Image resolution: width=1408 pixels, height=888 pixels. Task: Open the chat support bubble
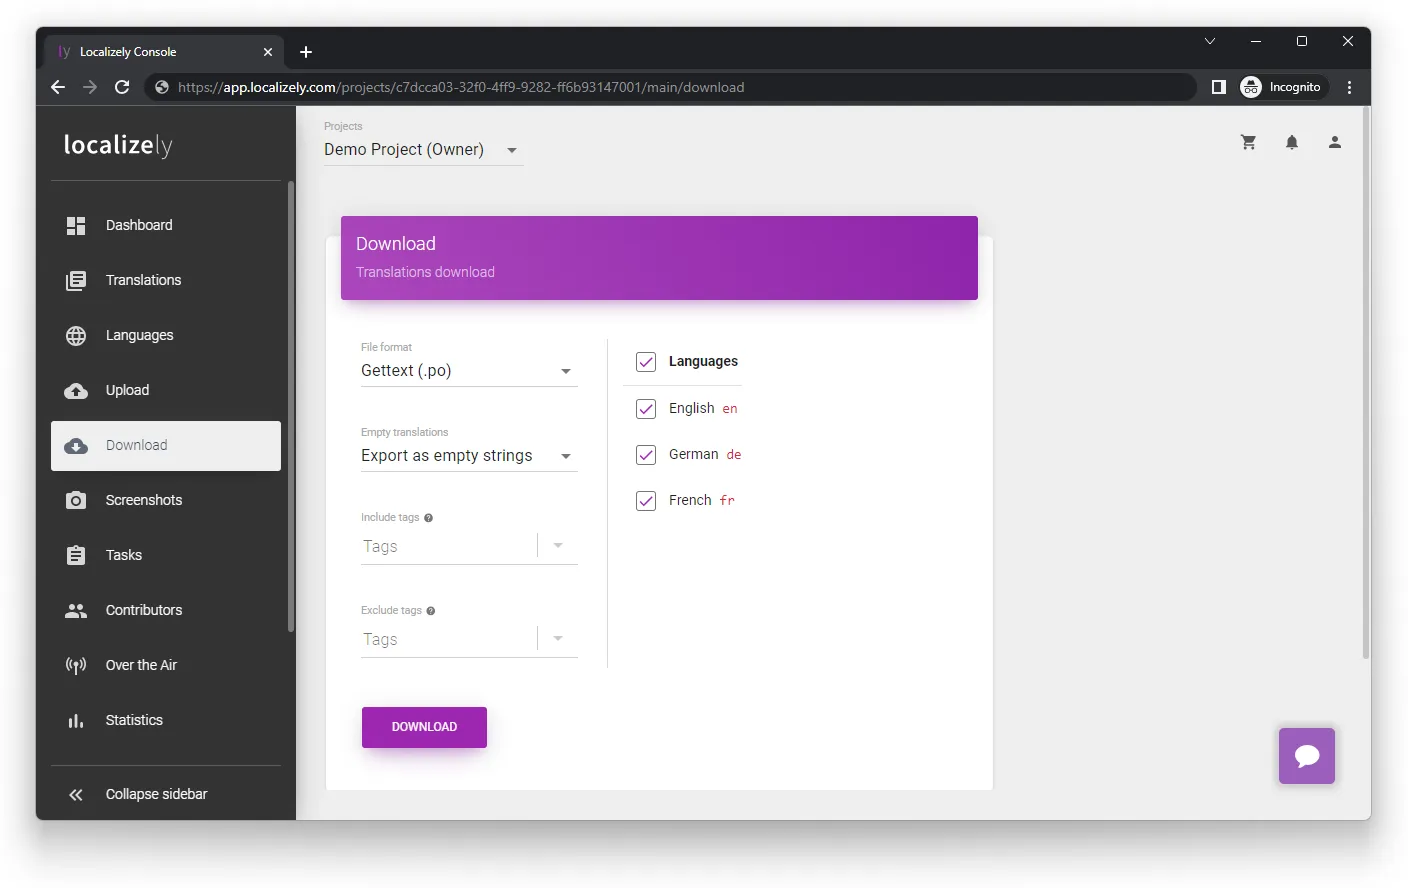(x=1307, y=756)
